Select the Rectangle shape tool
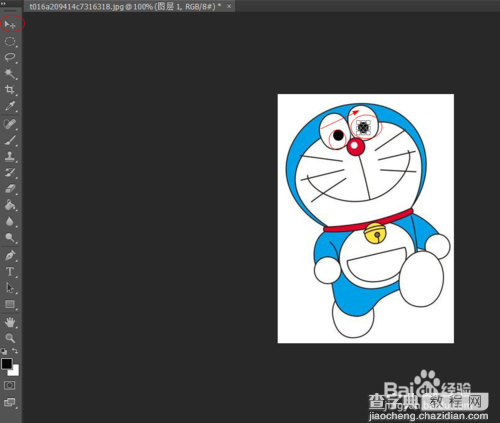This screenshot has height=423, width=500. click(10, 304)
